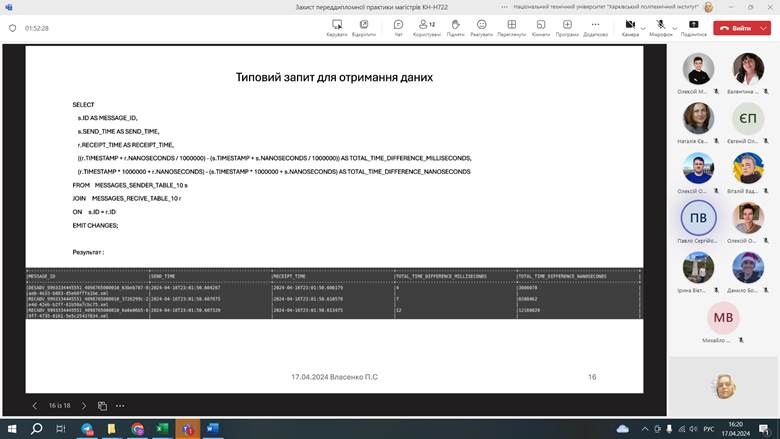Click footer text '17.04.2024 Власенко П.С'

[334, 377]
